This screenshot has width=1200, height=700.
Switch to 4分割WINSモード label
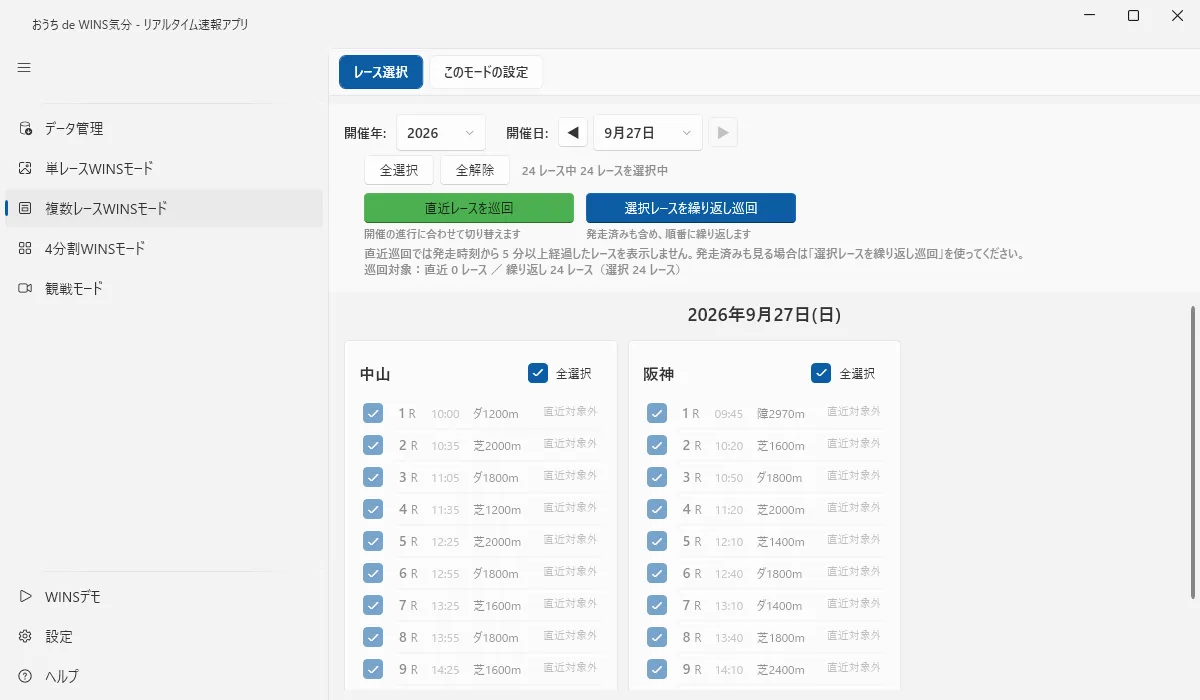pos(95,249)
